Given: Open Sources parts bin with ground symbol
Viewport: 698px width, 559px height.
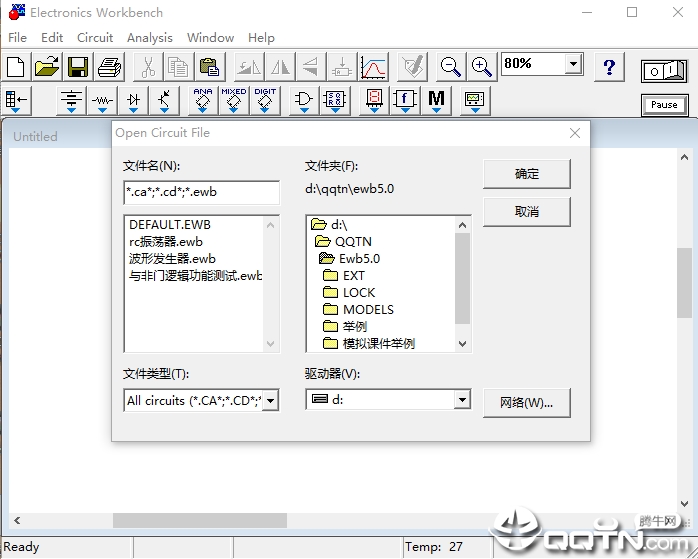Looking at the screenshot, I should pyautogui.click(x=71, y=101).
